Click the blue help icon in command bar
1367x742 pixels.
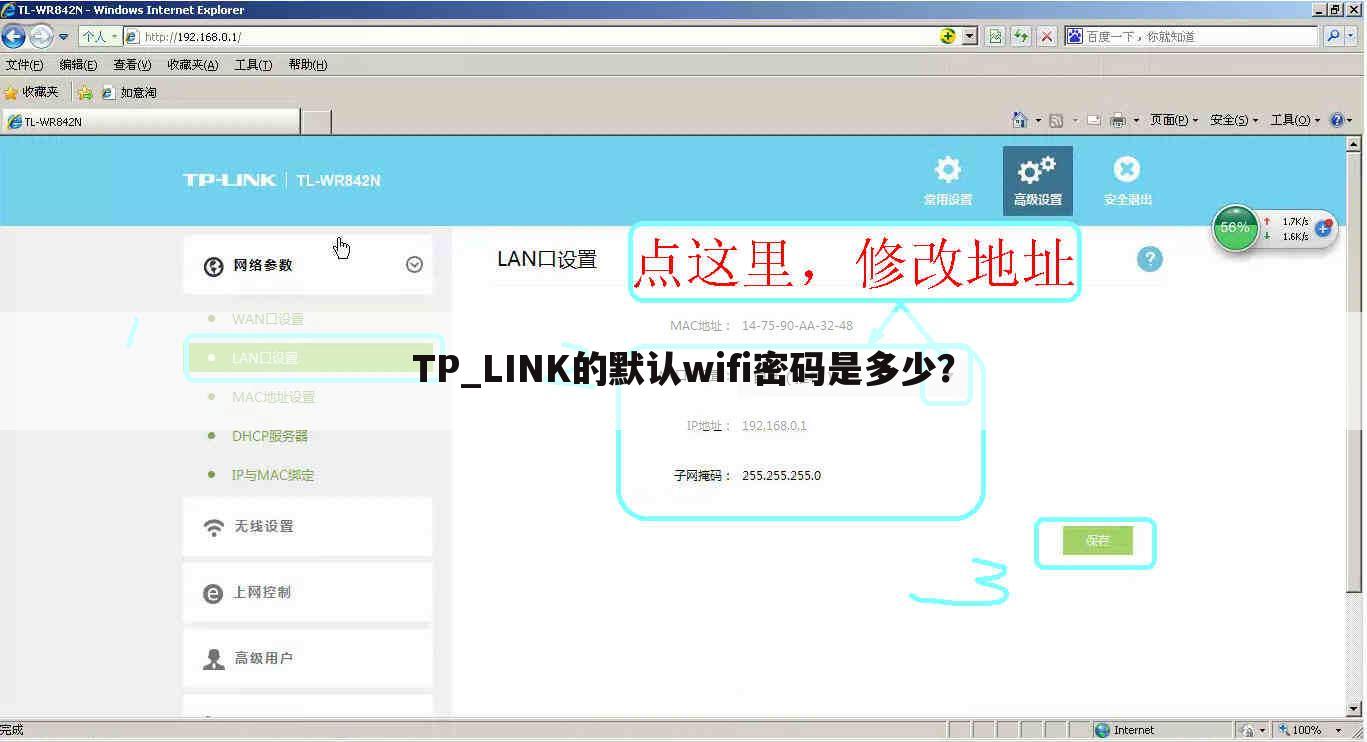tap(1337, 120)
